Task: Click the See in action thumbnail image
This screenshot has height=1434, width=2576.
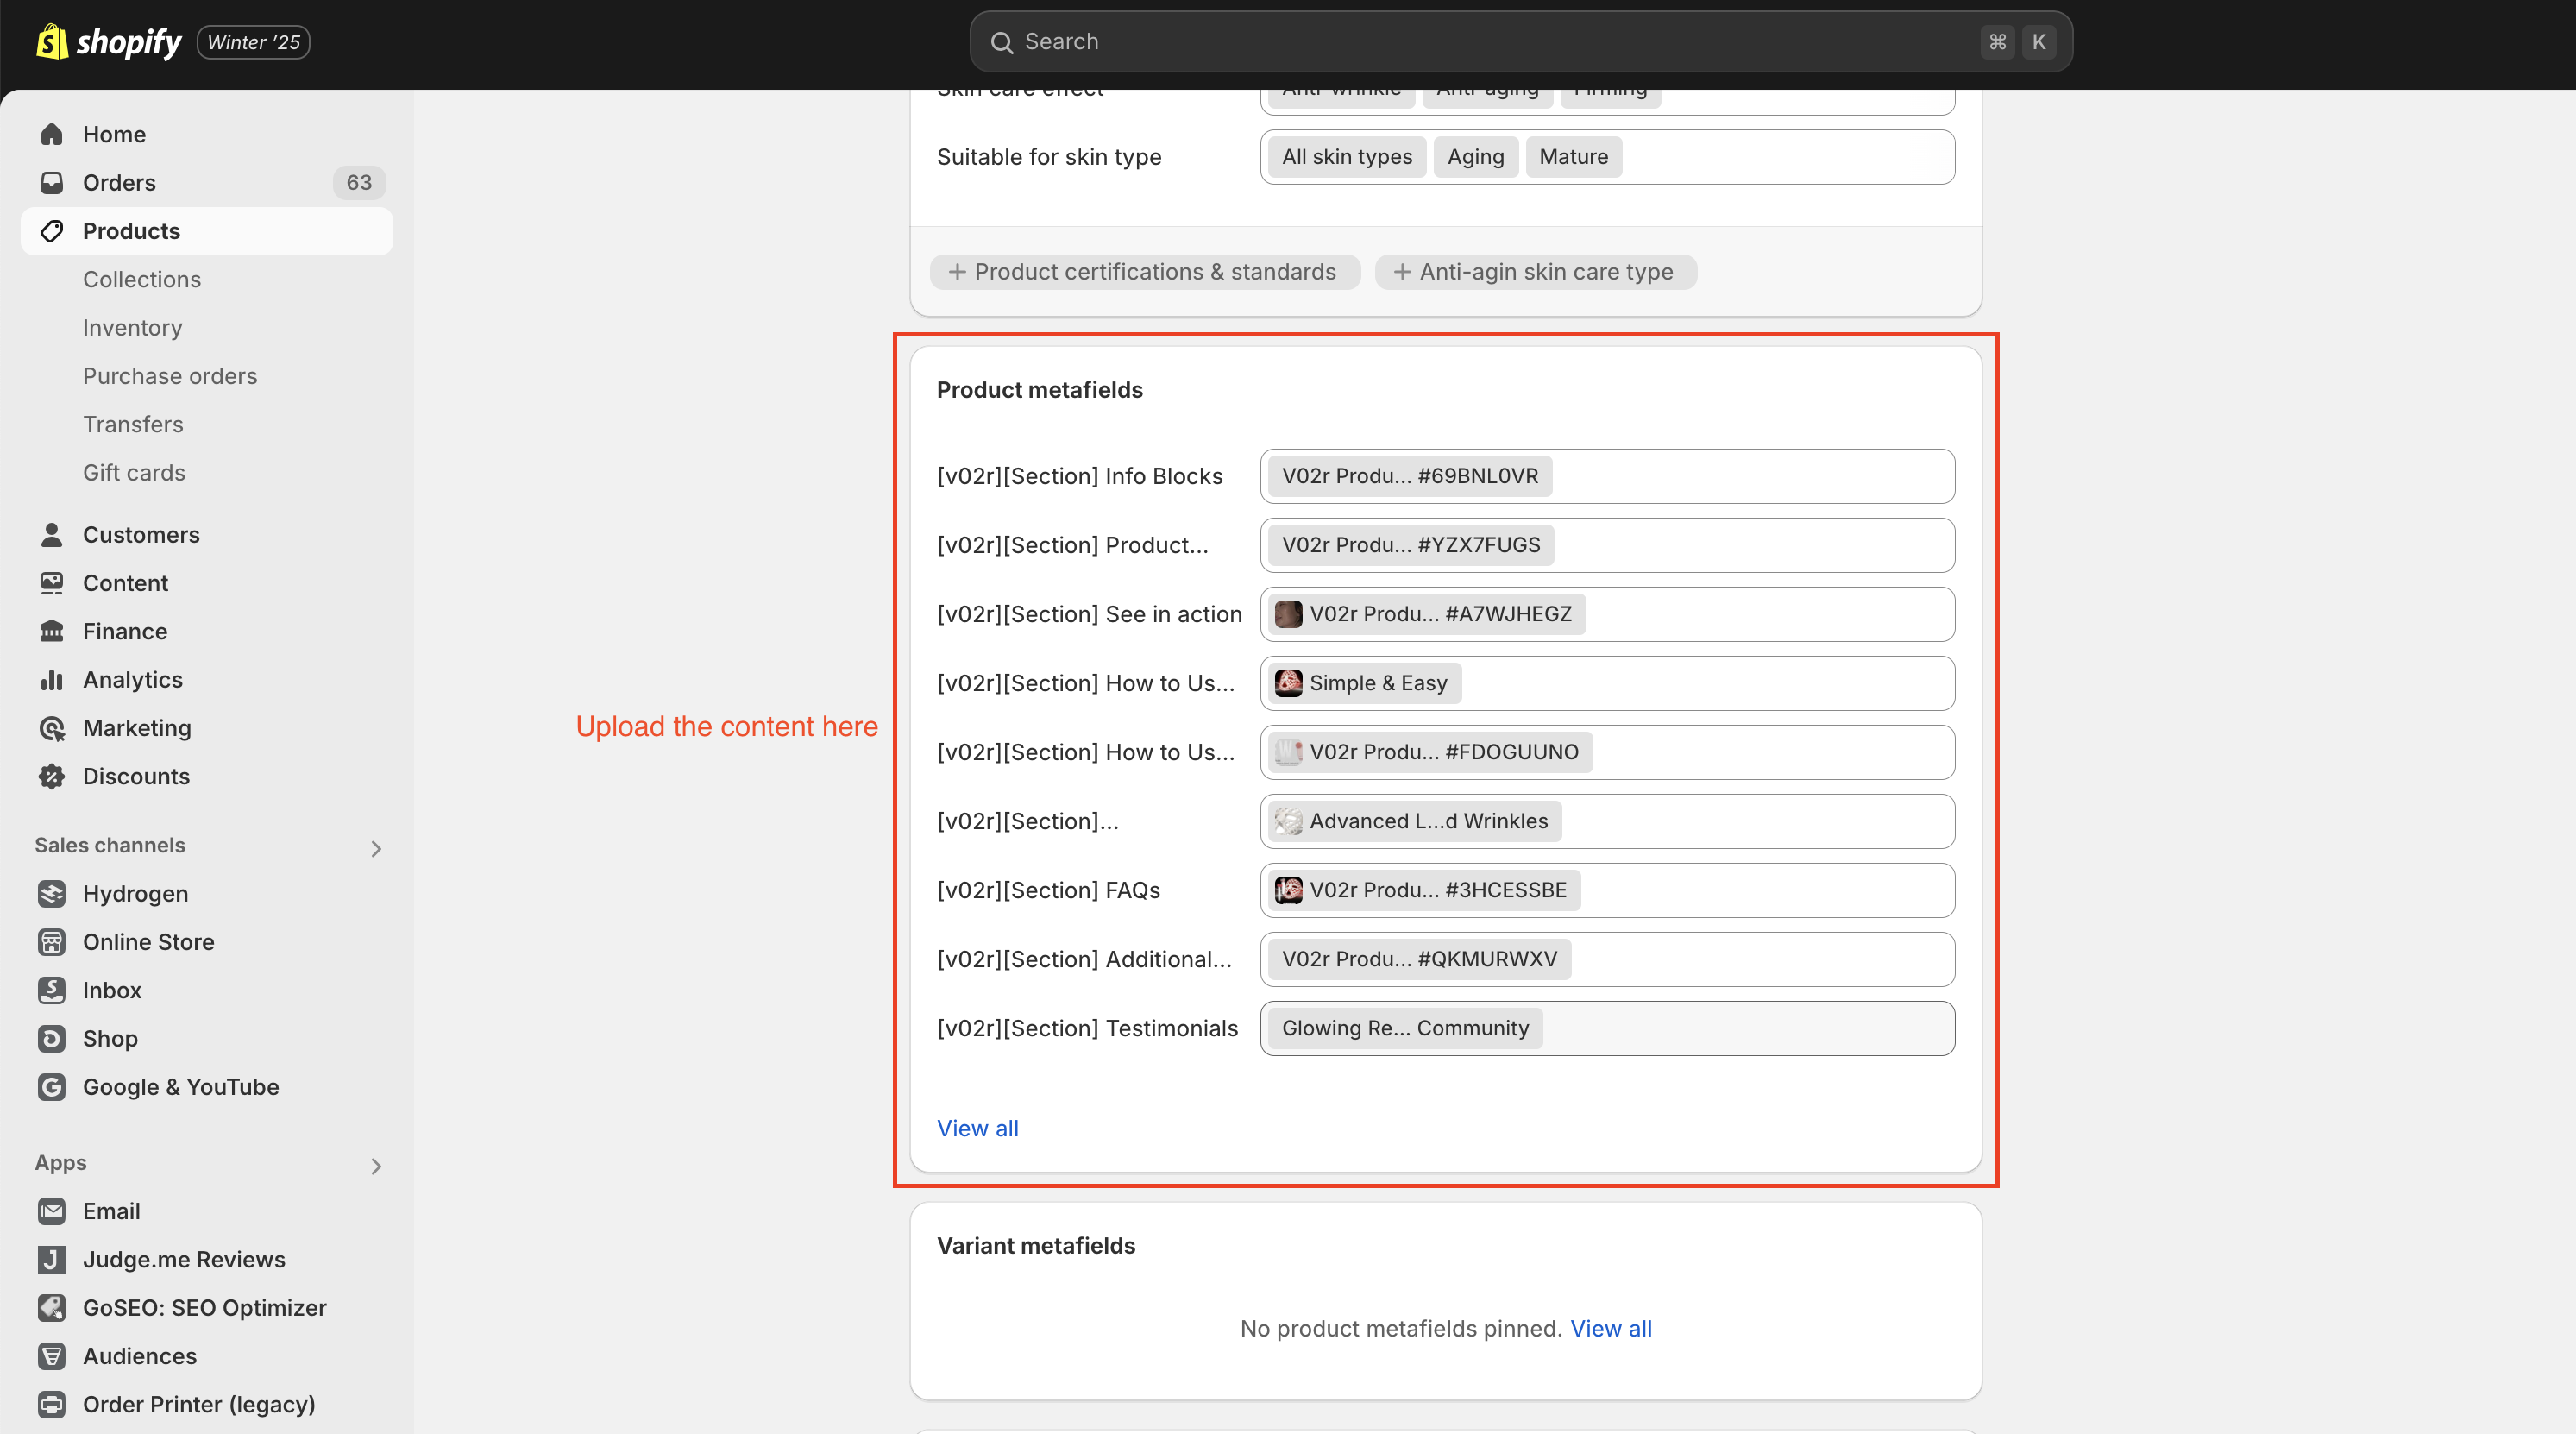Action: (1289, 614)
